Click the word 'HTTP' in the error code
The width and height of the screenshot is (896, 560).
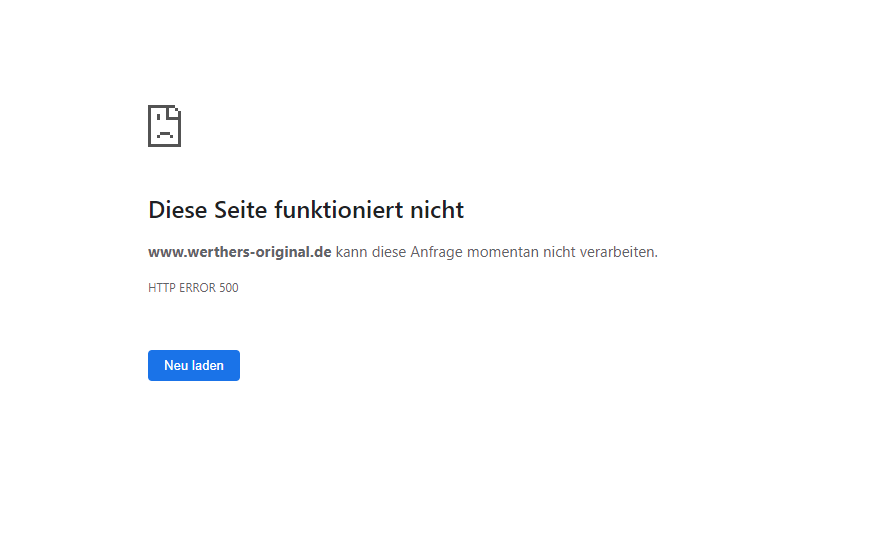162,287
